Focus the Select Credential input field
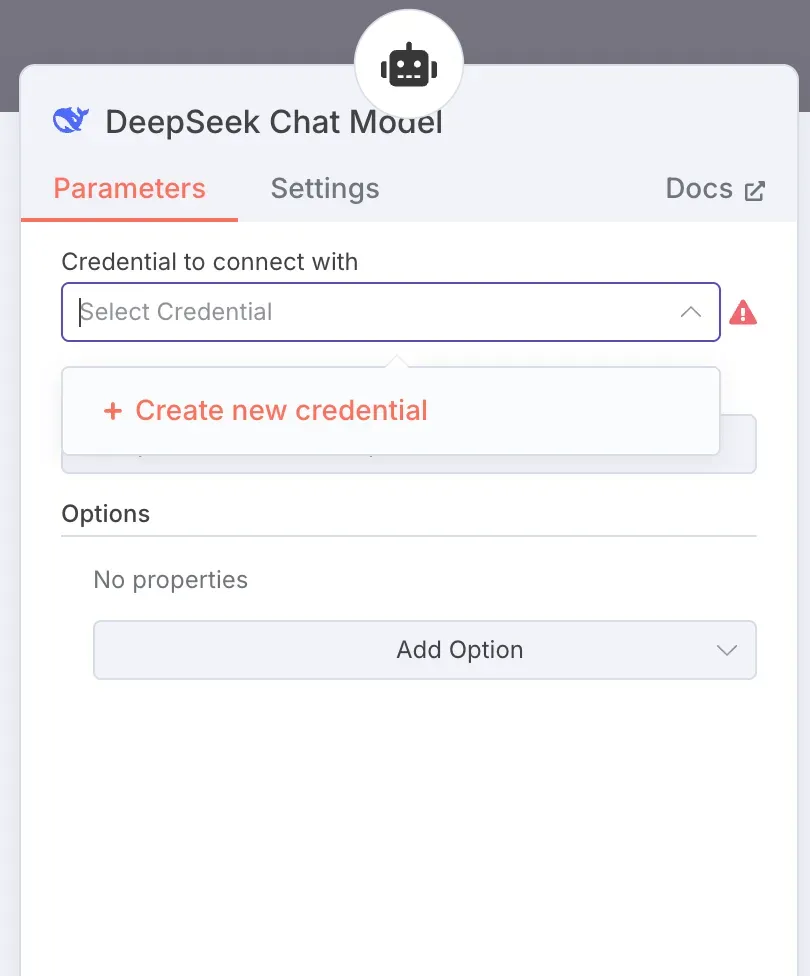Image resolution: width=810 pixels, height=976 pixels. pos(391,312)
